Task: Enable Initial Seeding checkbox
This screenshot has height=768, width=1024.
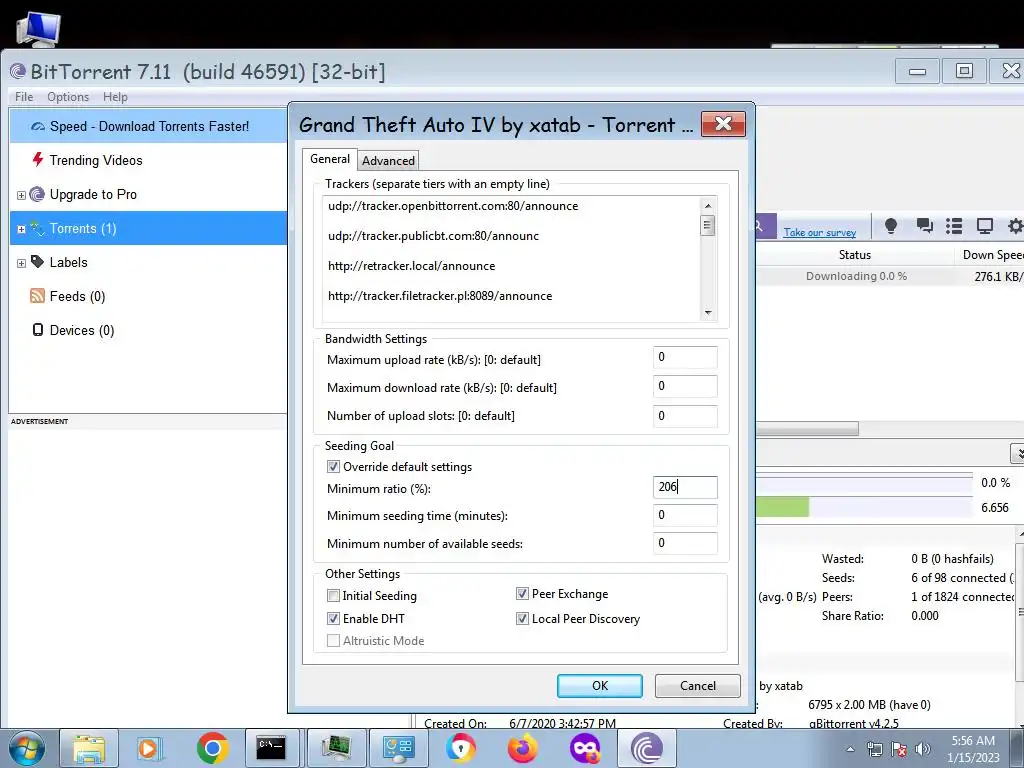Action: [x=333, y=596]
